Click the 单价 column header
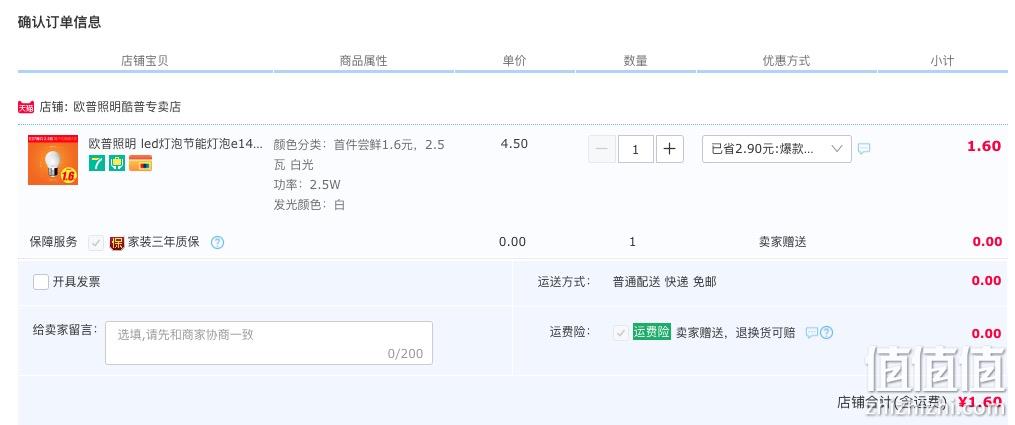Screen dimensions: 1015x425 [514, 61]
